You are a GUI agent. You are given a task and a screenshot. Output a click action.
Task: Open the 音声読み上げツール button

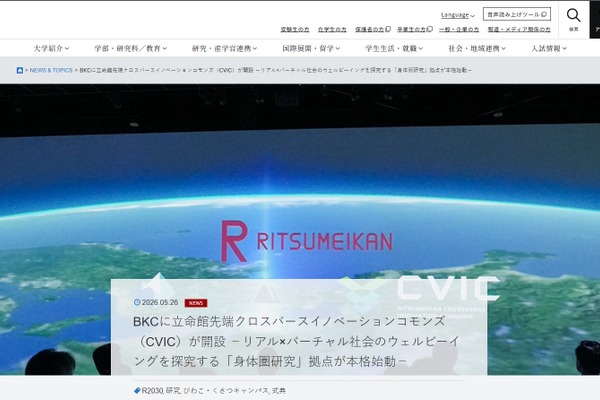pyautogui.click(x=517, y=14)
